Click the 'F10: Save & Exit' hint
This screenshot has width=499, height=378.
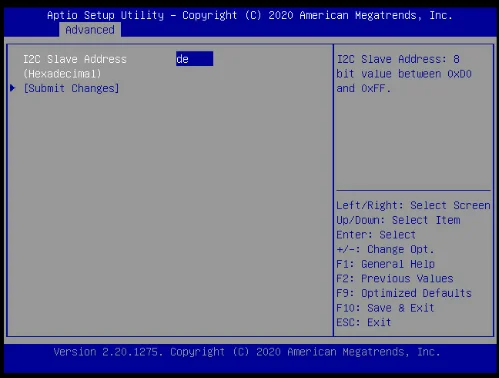[x=385, y=308]
